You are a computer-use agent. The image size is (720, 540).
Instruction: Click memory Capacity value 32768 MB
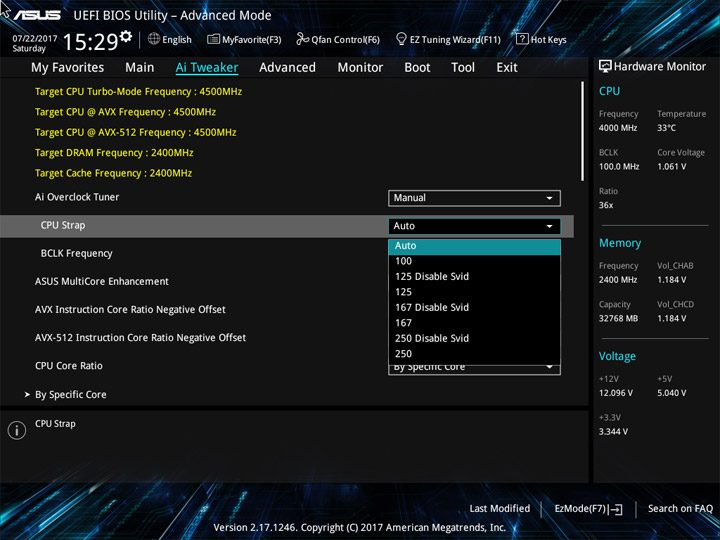(618, 319)
